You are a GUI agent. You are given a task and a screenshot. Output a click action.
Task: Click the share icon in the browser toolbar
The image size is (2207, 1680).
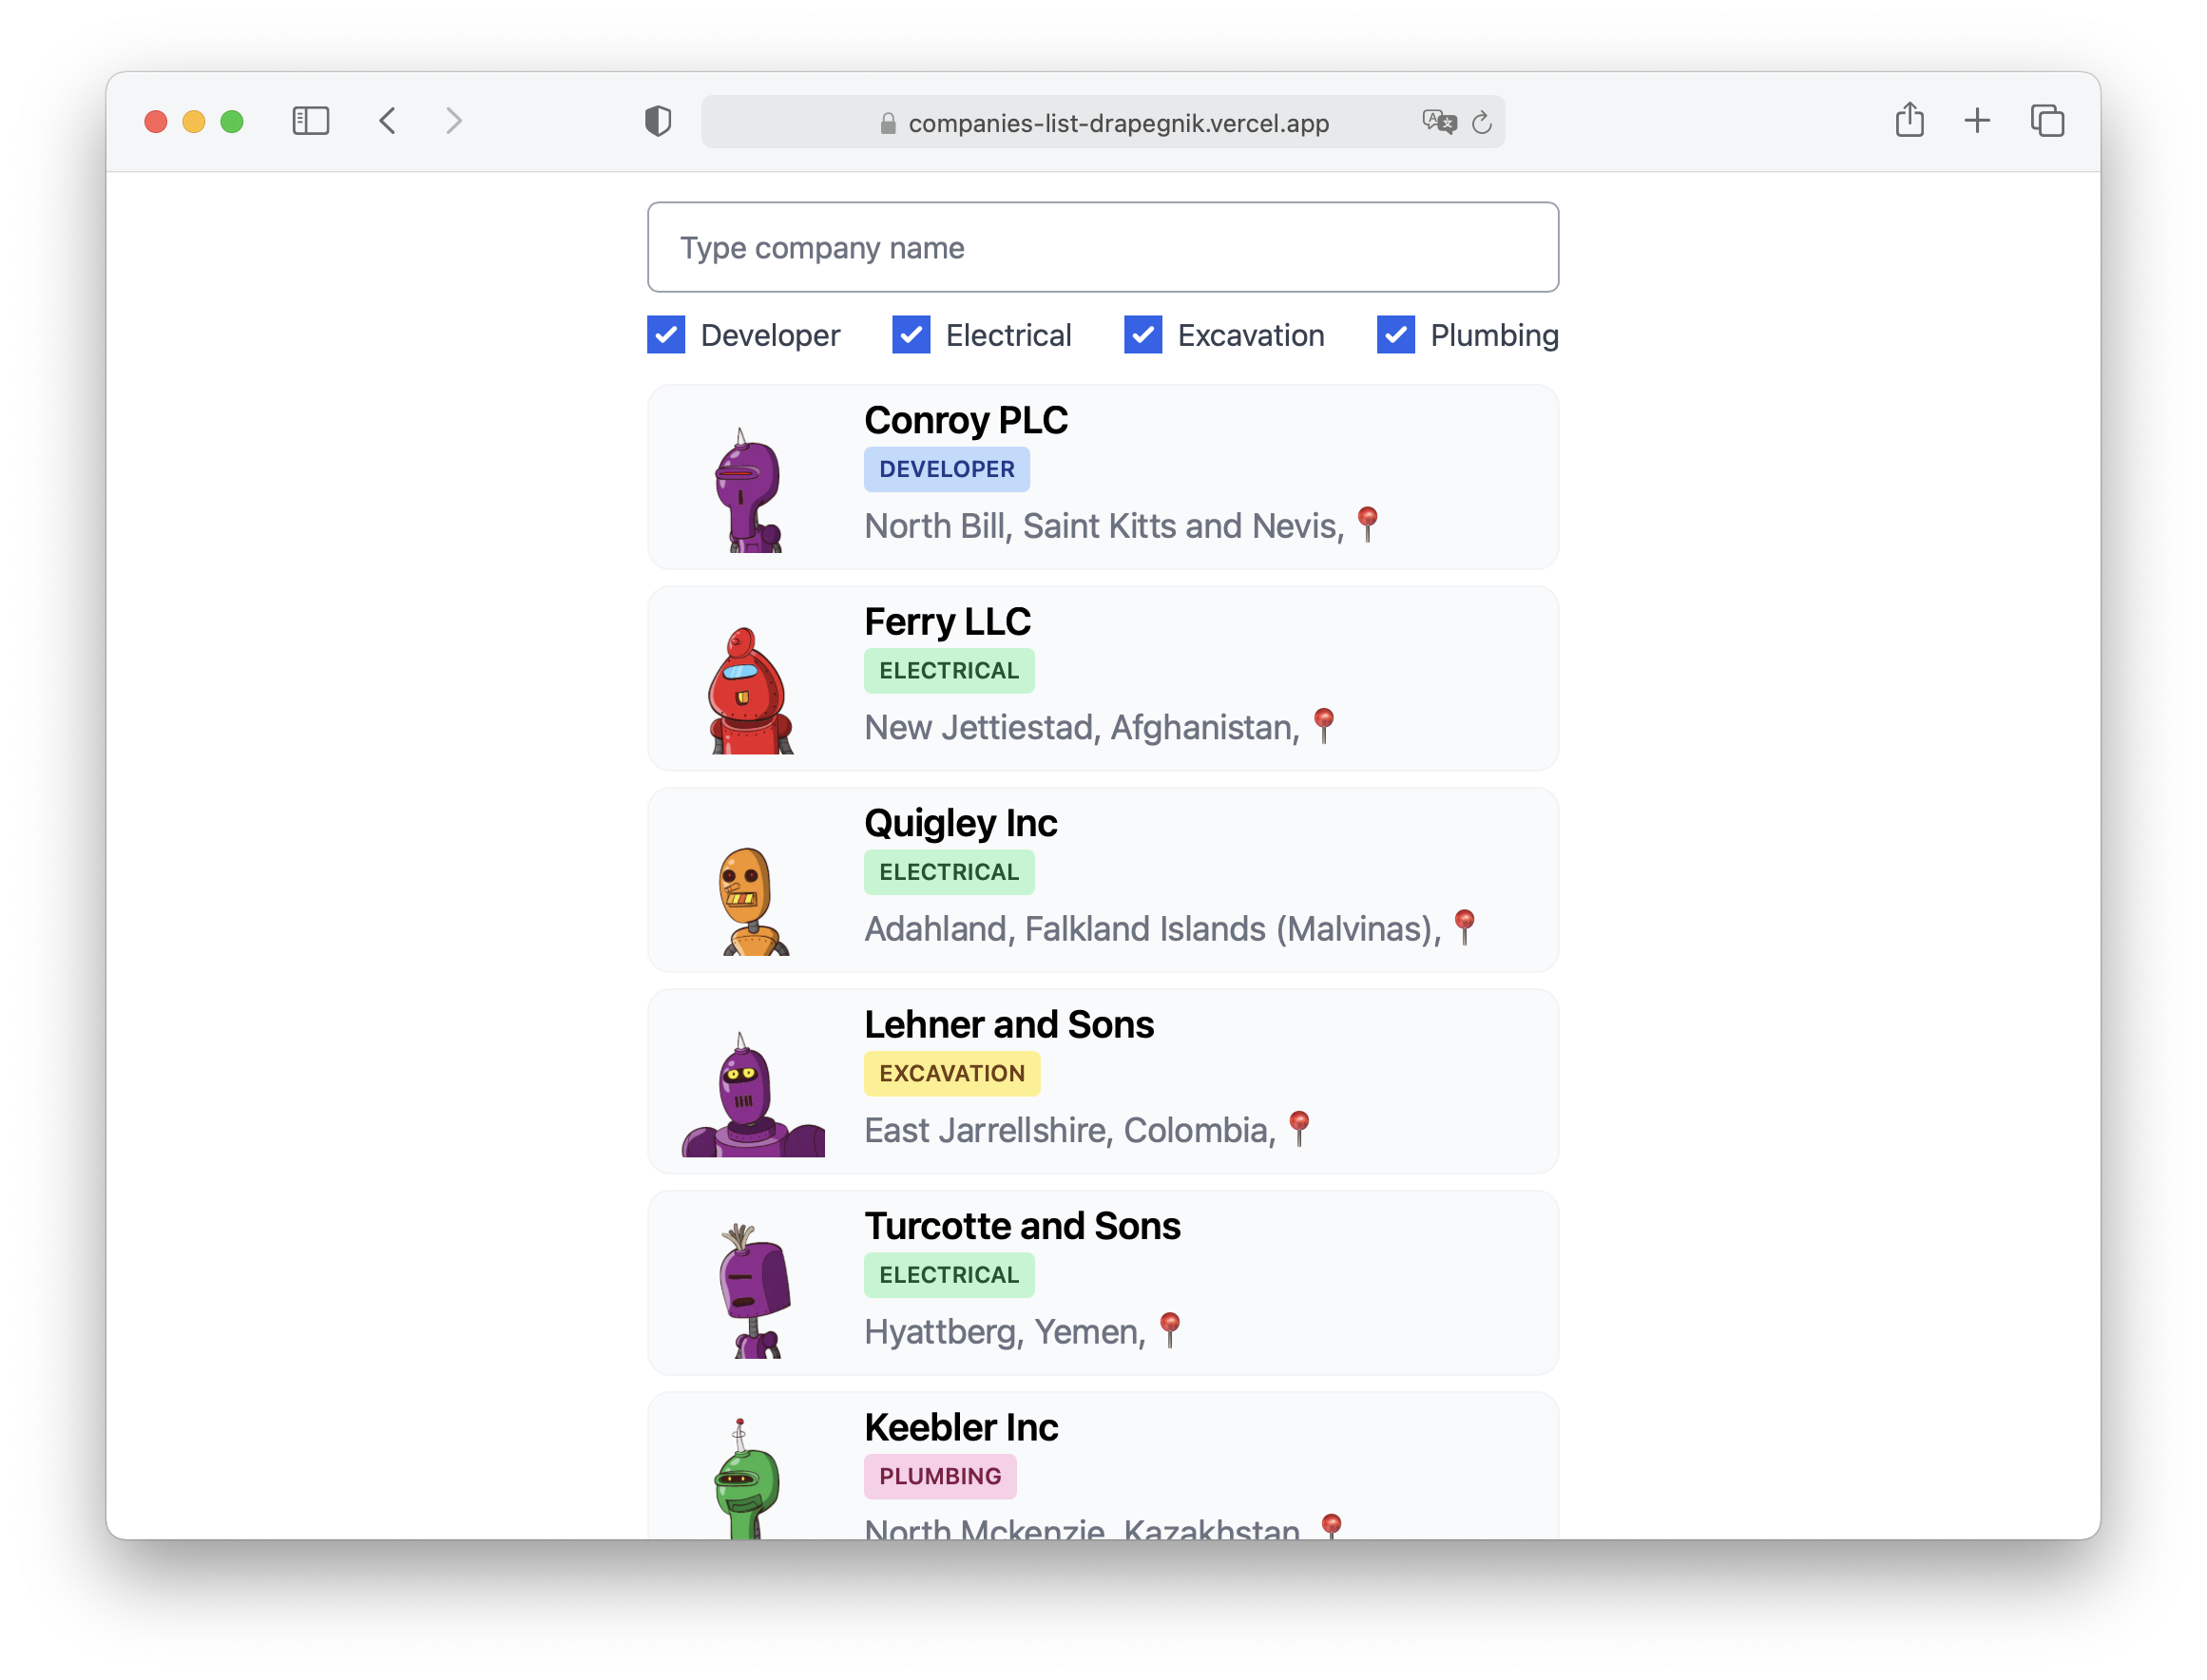1910,120
